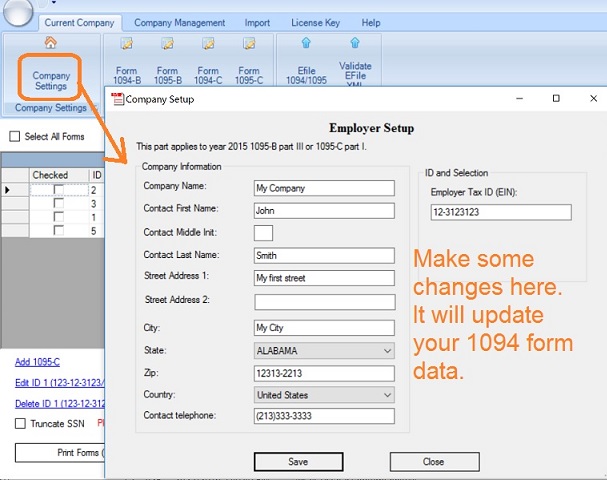
Task: Enable the Select All Forms checkbox
Action: [x=15, y=137]
